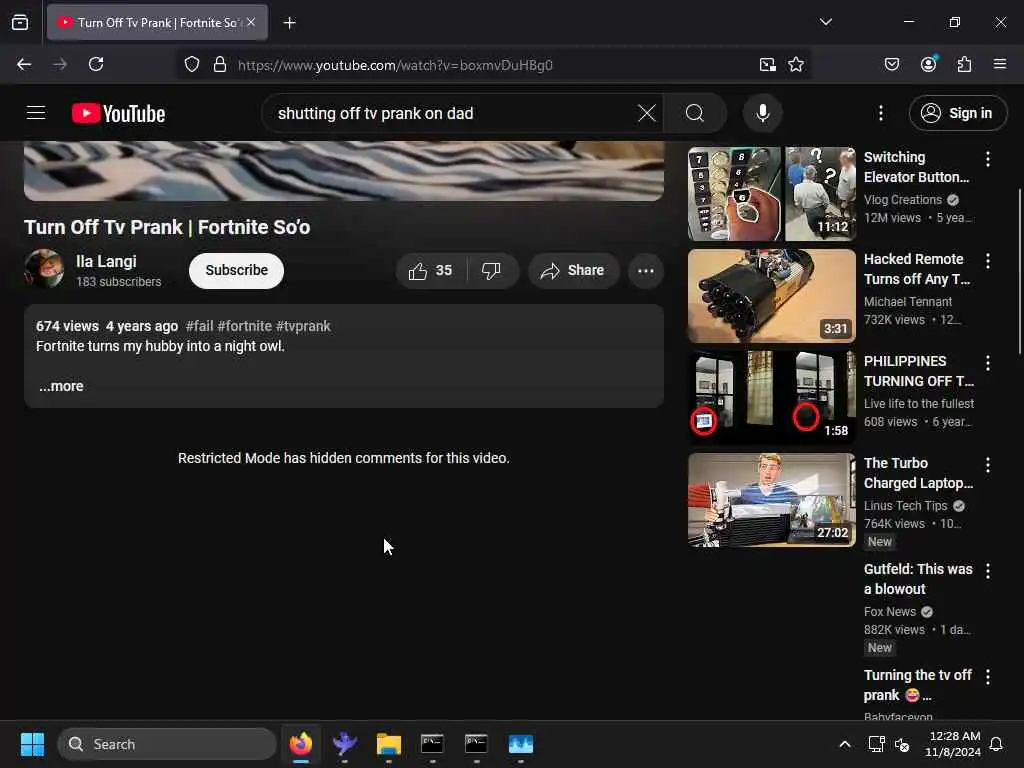Show hidden system tray icons chevron
The width and height of the screenshot is (1024, 768).
click(844, 744)
